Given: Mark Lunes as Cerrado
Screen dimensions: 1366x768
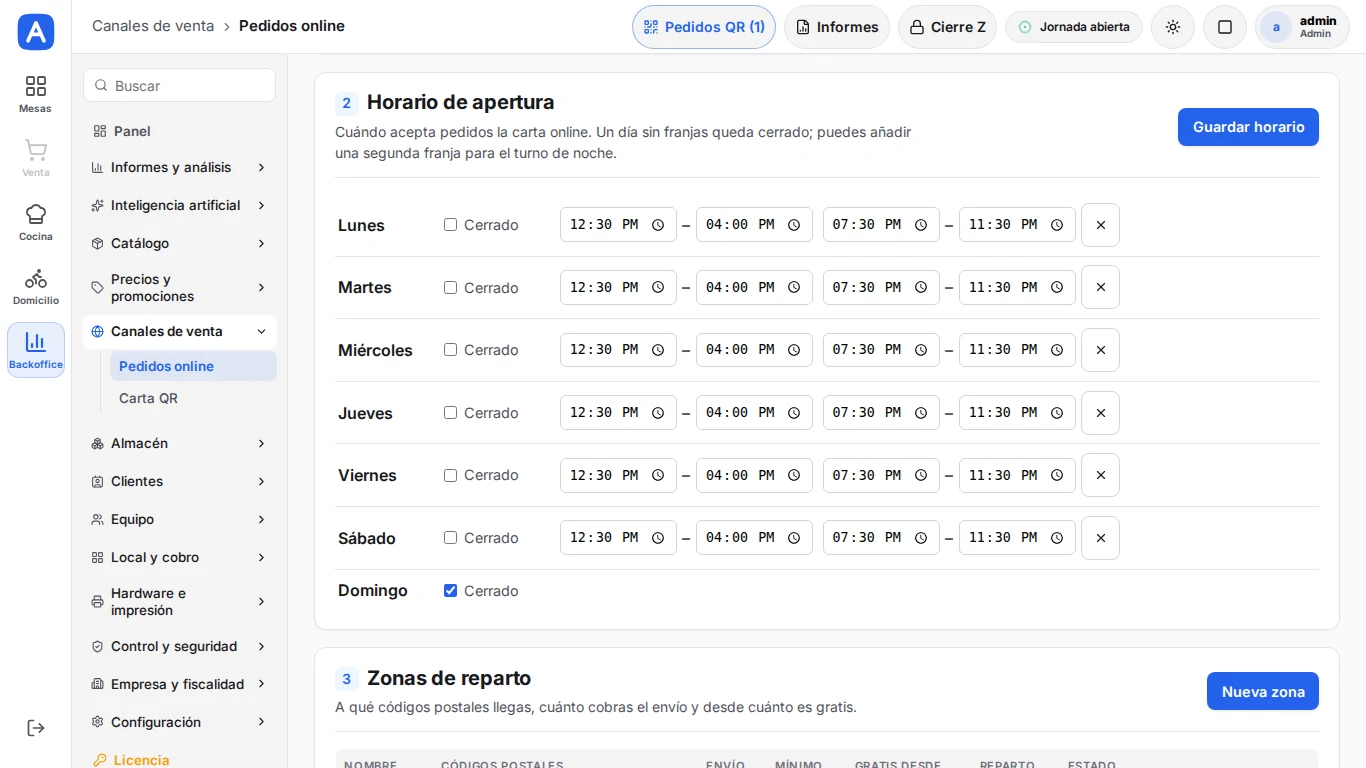Looking at the screenshot, I should click(450, 225).
